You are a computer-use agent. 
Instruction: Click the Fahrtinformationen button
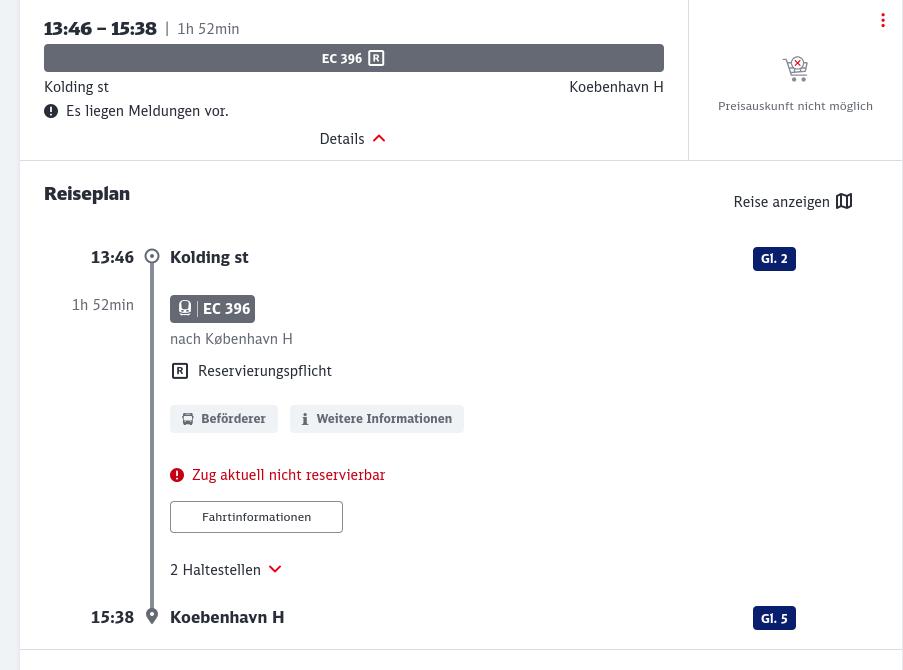coord(256,517)
